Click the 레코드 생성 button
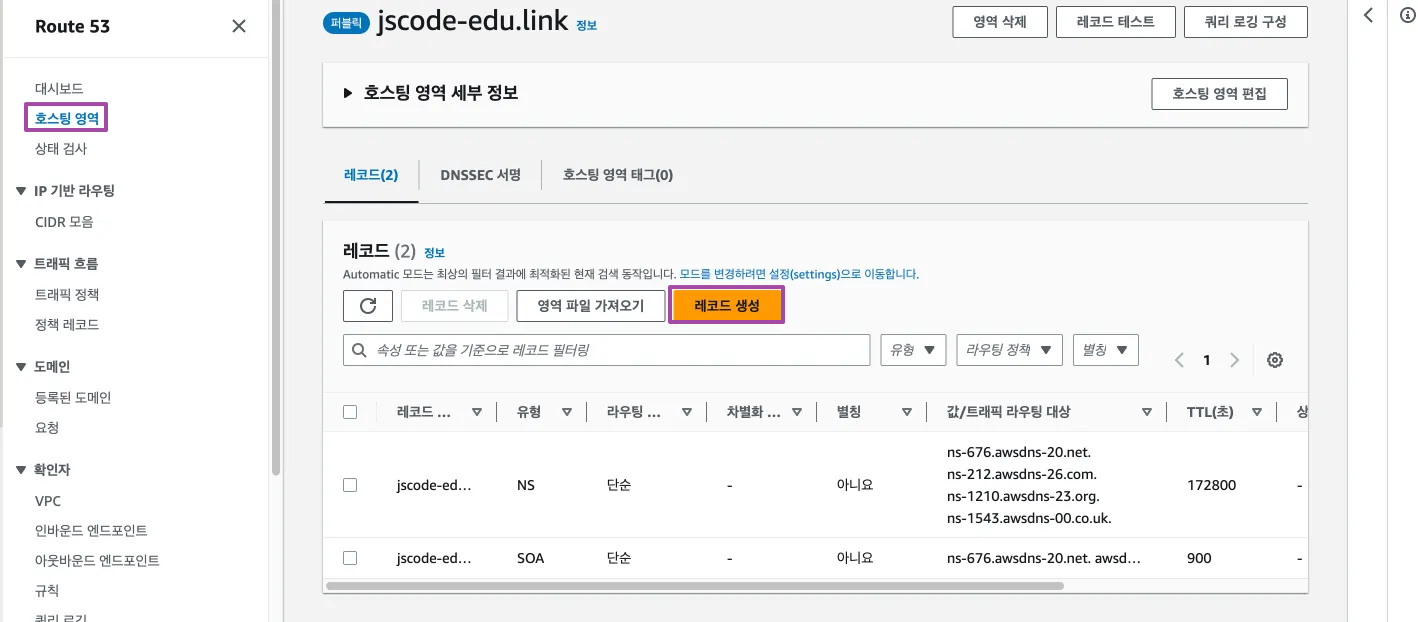This screenshot has width=1418, height=622. click(x=727, y=306)
